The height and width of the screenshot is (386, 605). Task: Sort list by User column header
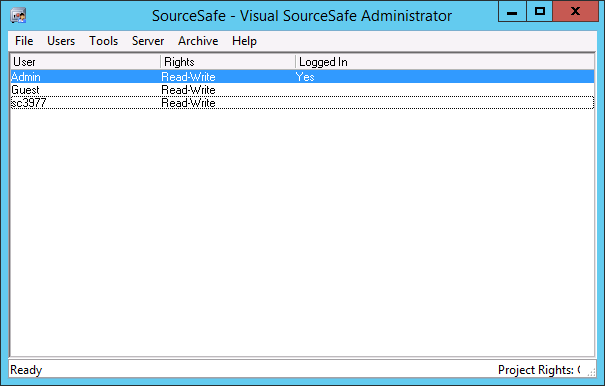[x=85, y=62]
